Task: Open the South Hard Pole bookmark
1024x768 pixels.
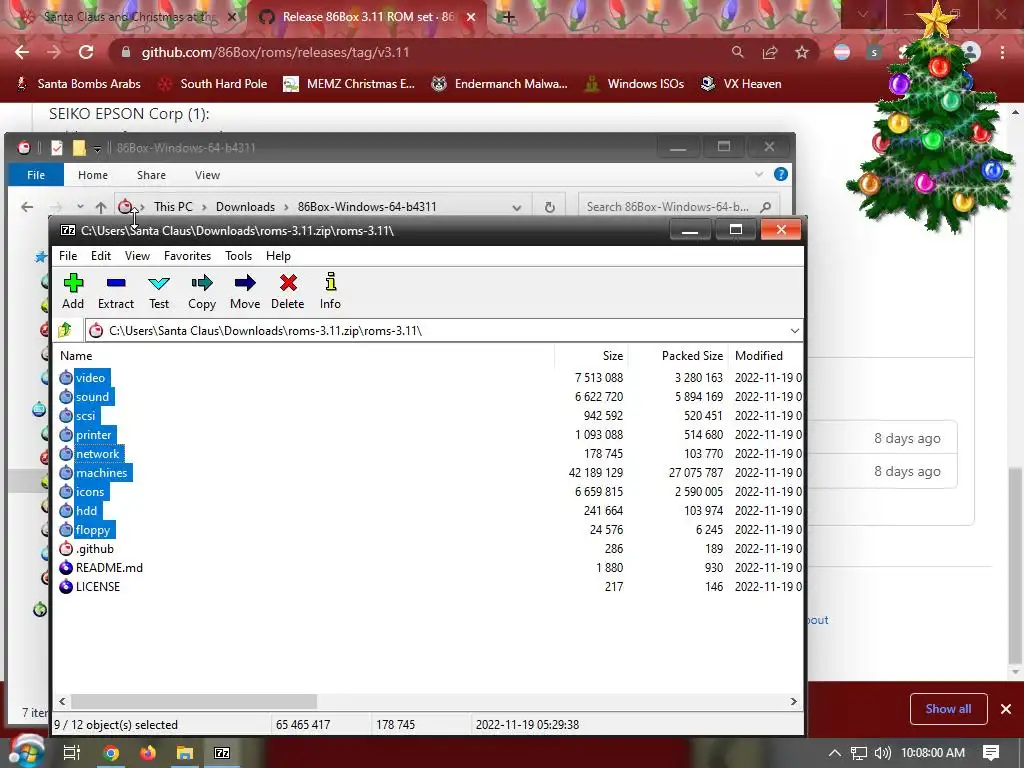Action: point(213,84)
